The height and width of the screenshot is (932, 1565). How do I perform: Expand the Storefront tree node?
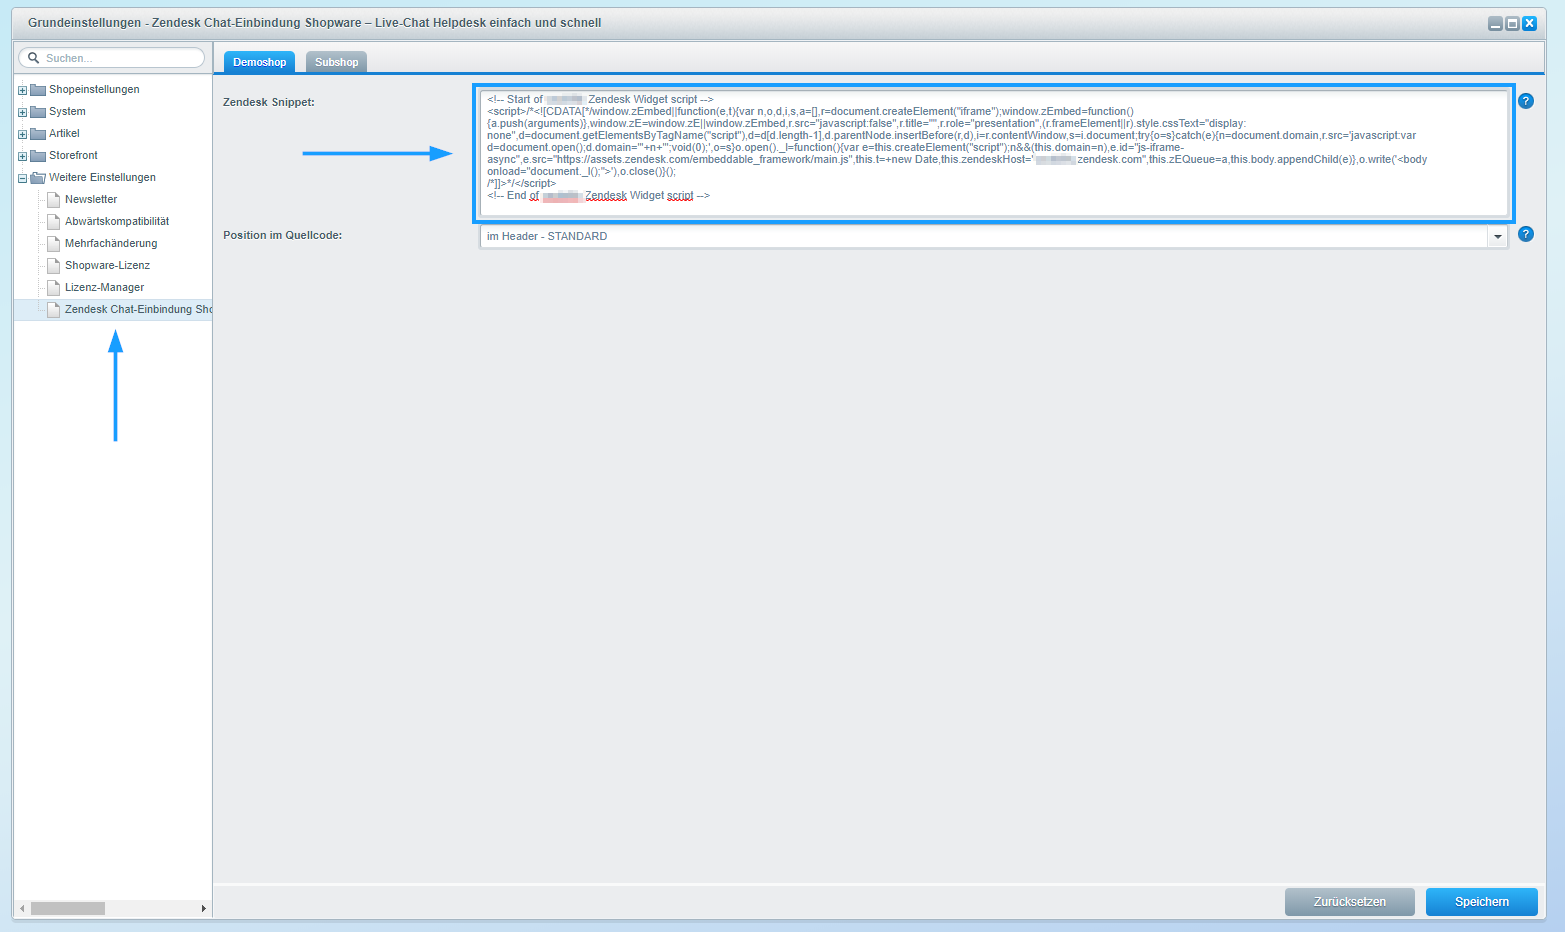[22, 156]
